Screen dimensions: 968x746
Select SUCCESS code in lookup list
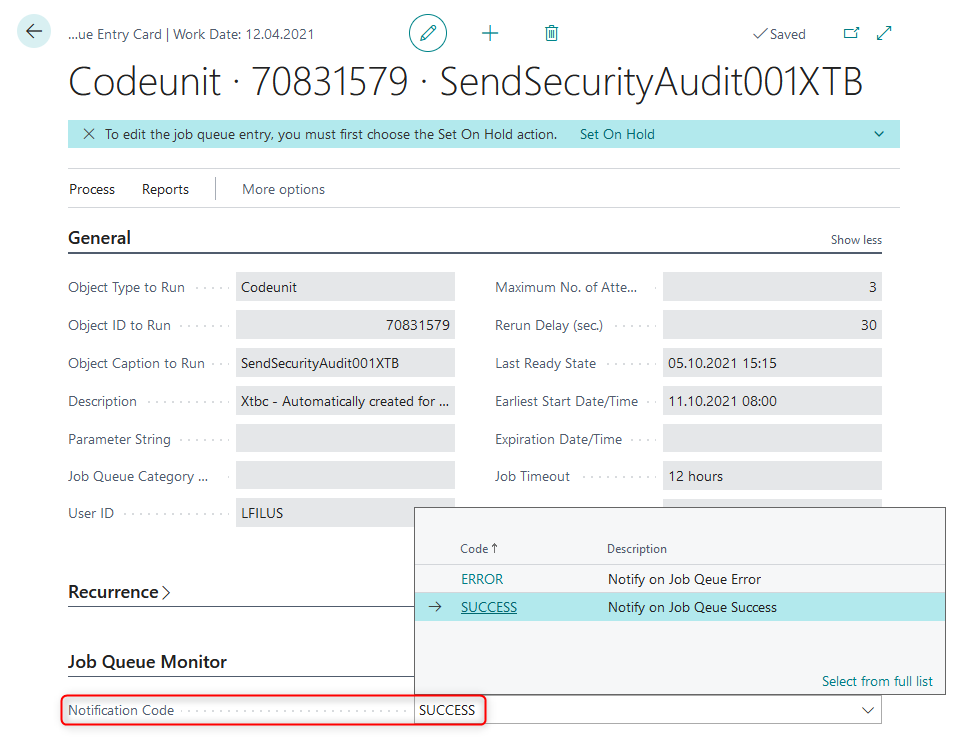tap(489, 608)
